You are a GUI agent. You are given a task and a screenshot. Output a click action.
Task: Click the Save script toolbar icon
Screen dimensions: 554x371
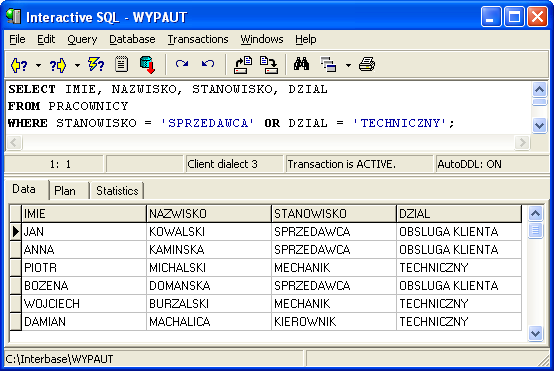pyautogui.click(x=269, y=65)
